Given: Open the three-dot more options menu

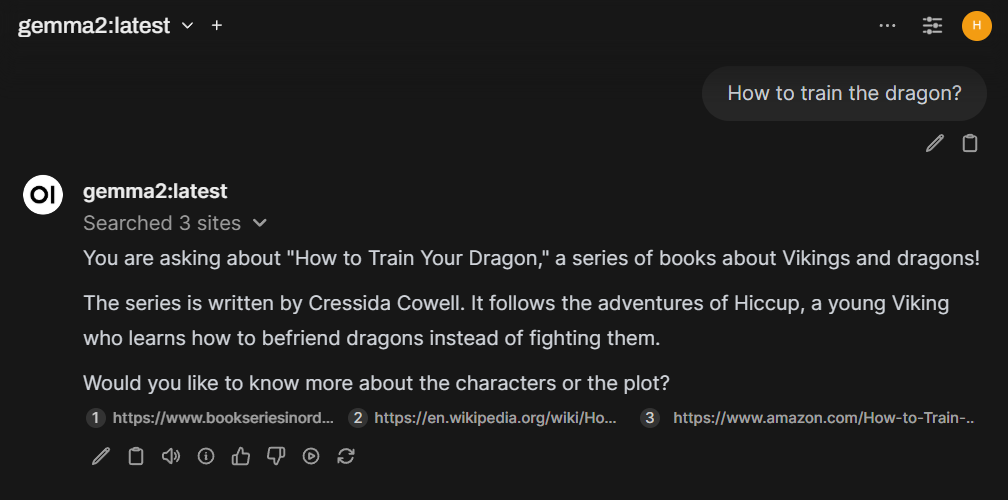Looking at the screenshot, I should (887, 25).
